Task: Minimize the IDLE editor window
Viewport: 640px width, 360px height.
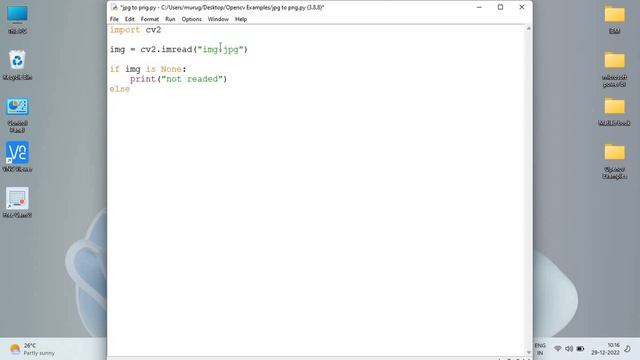Action: tap(479, 7)
